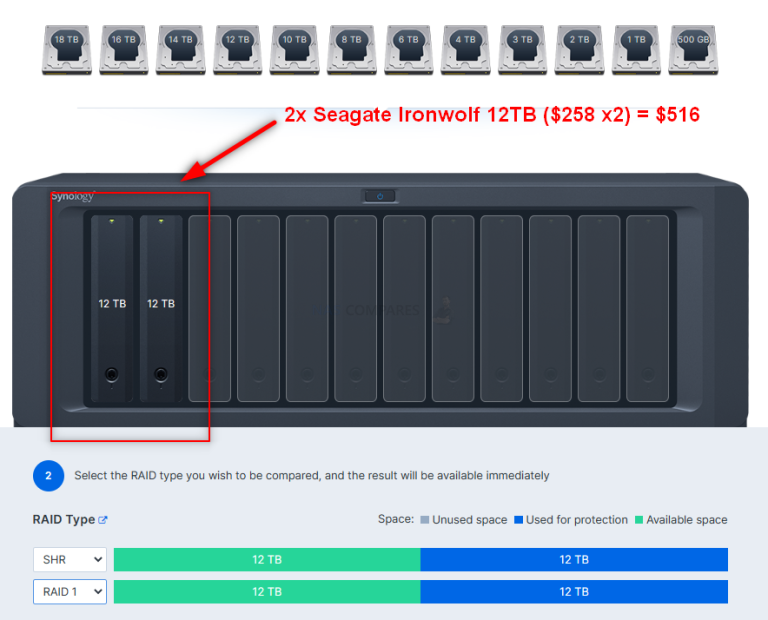This screenshot has width=768, height=620.
Task: Choose the 1 TB drive icon
Action: pos(637,49)
